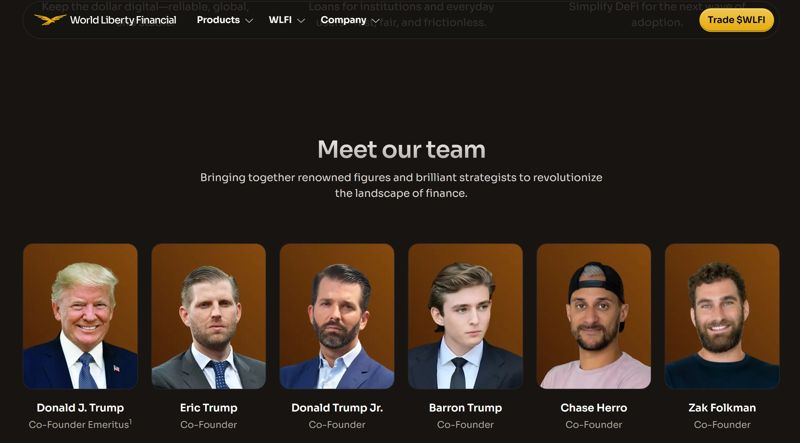Click the golden eagle logo icon

50,20
